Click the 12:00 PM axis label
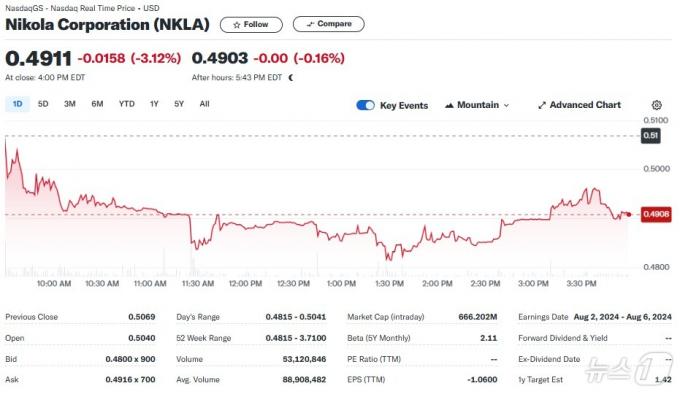 point(245,283)
